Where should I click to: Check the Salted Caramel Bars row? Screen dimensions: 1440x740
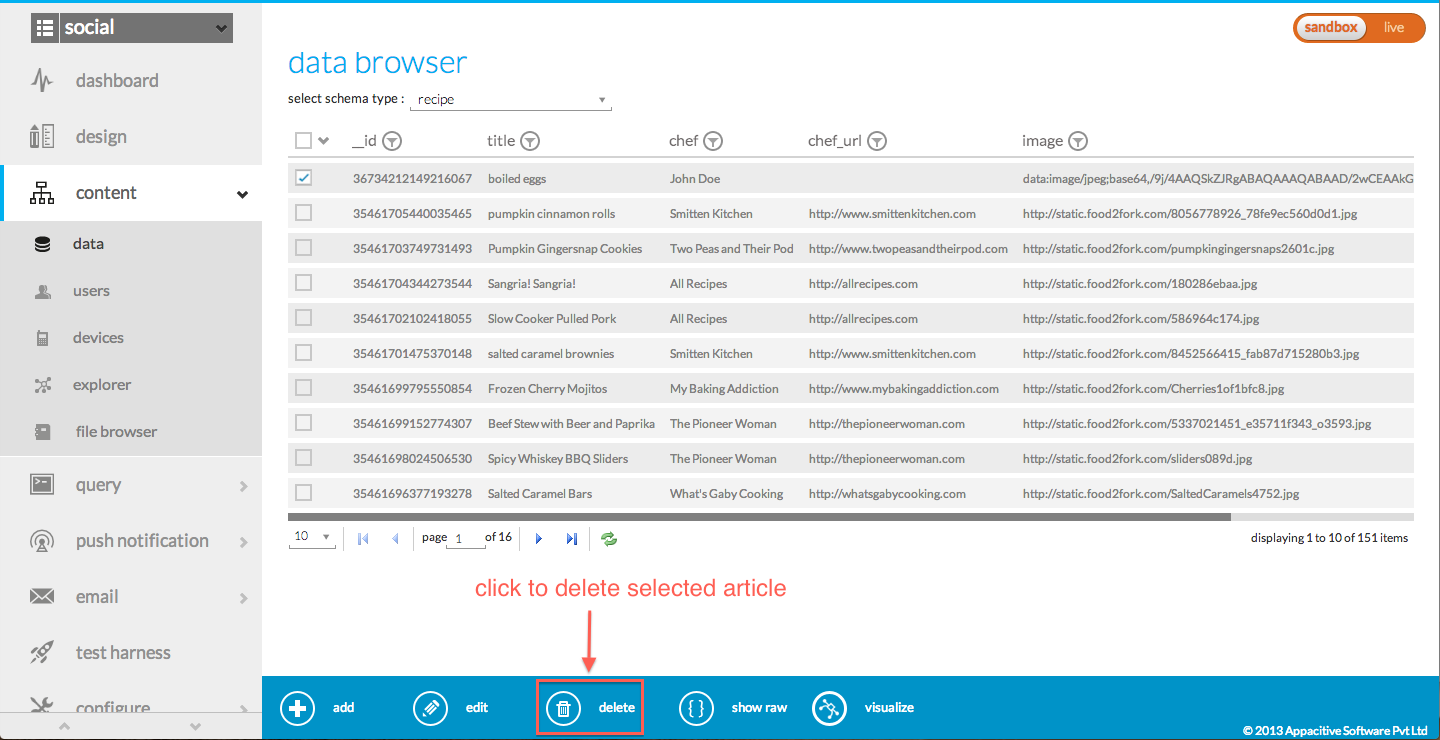pyautogui.click(x=304, y=493)
